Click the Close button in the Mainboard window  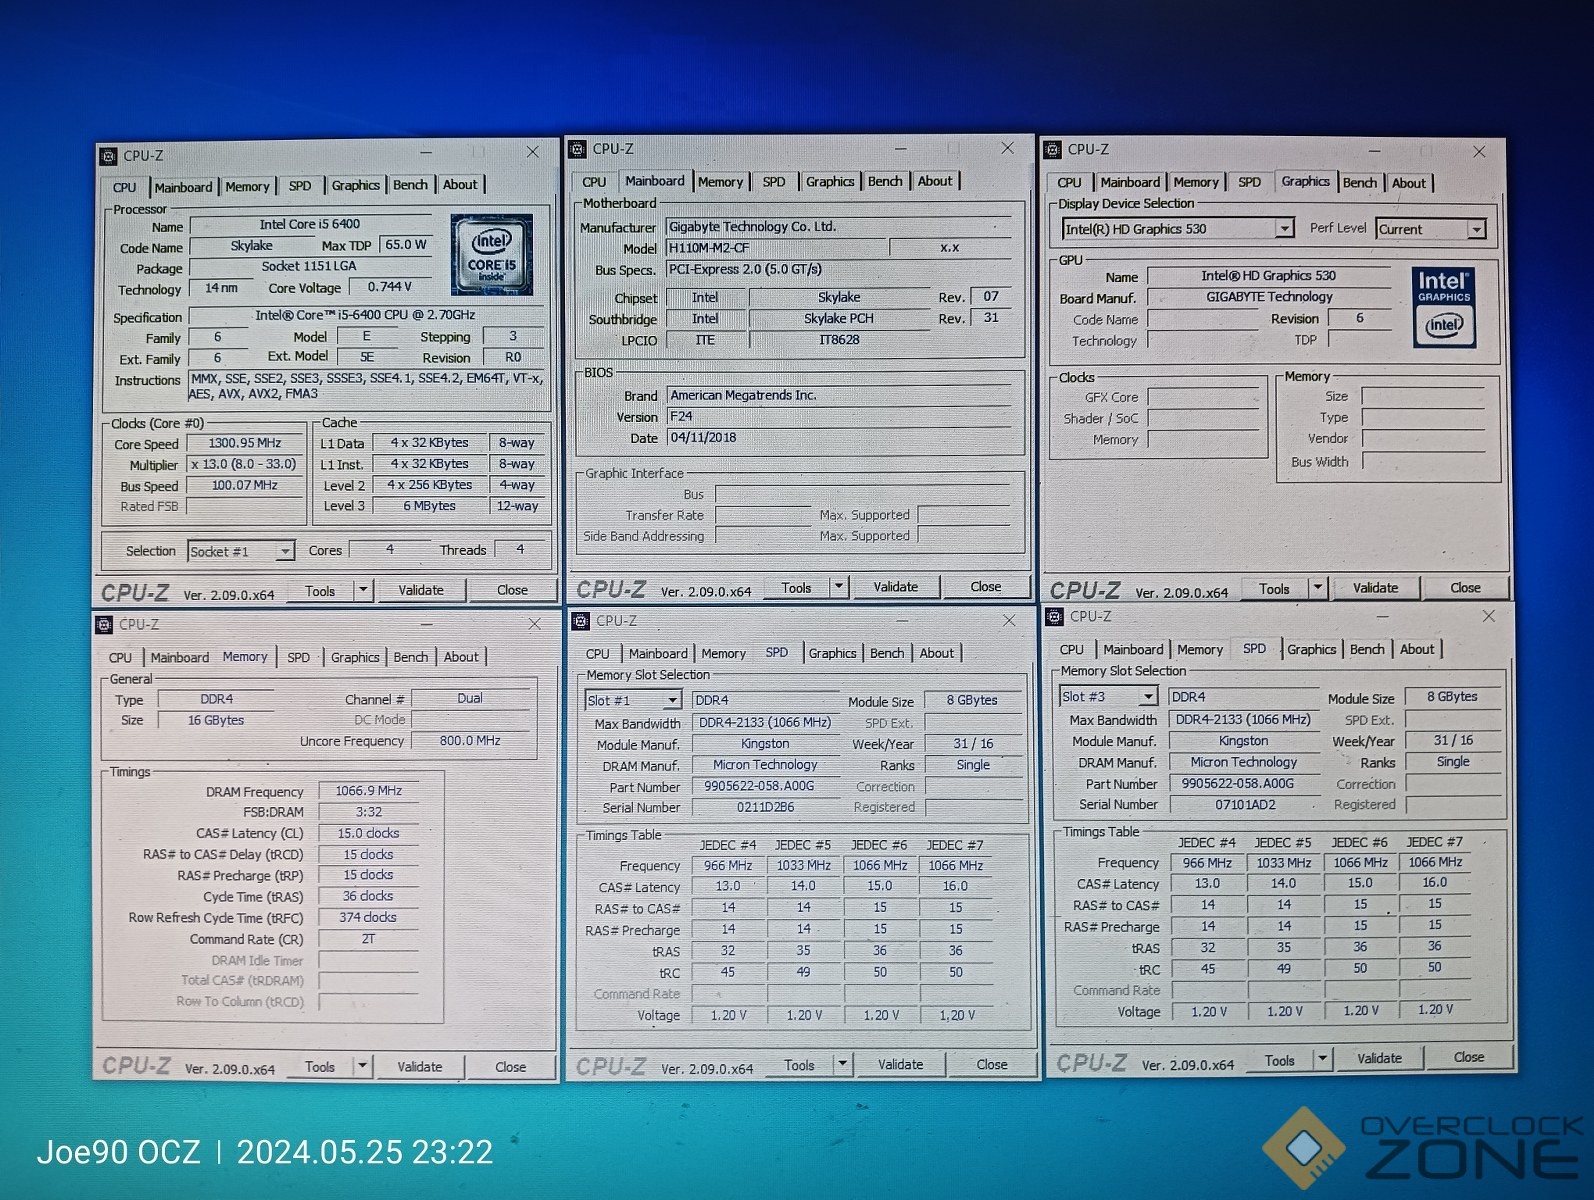coord(985,587)
